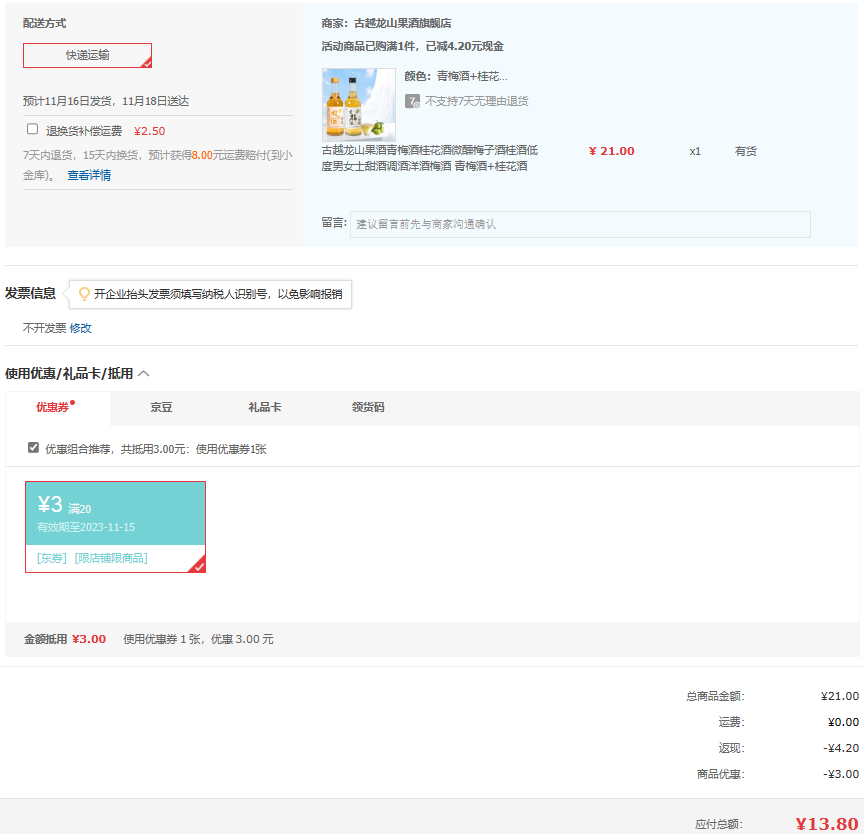Click the ¥2.50 shipping insurance price
864x834 pixels.
point(149,131)
